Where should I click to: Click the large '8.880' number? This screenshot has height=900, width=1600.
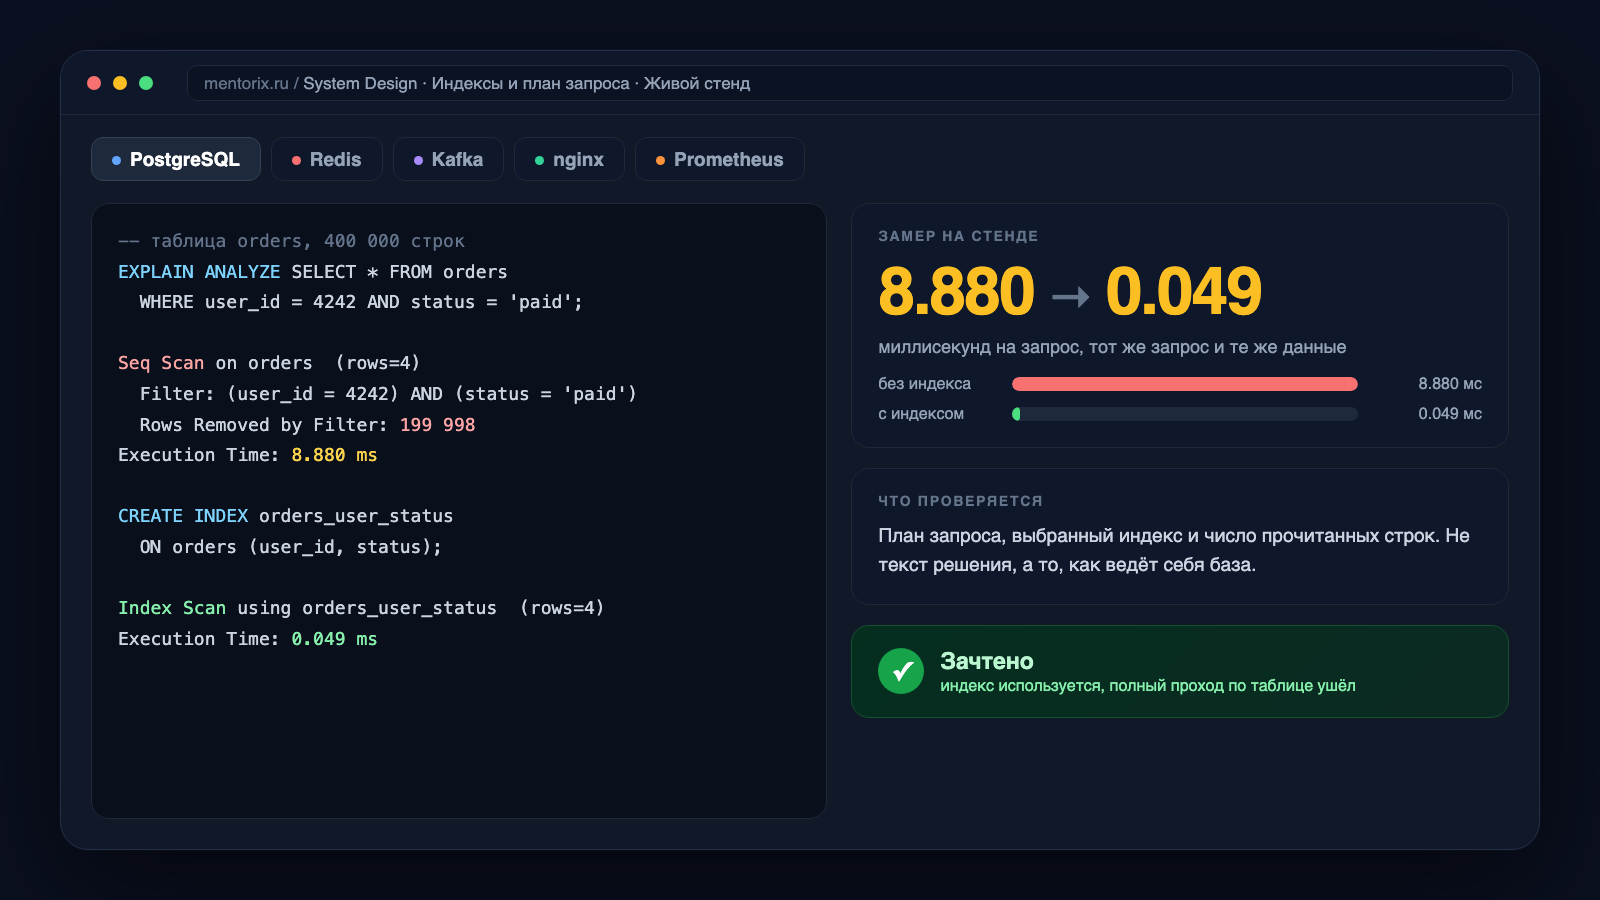[956, 292]
